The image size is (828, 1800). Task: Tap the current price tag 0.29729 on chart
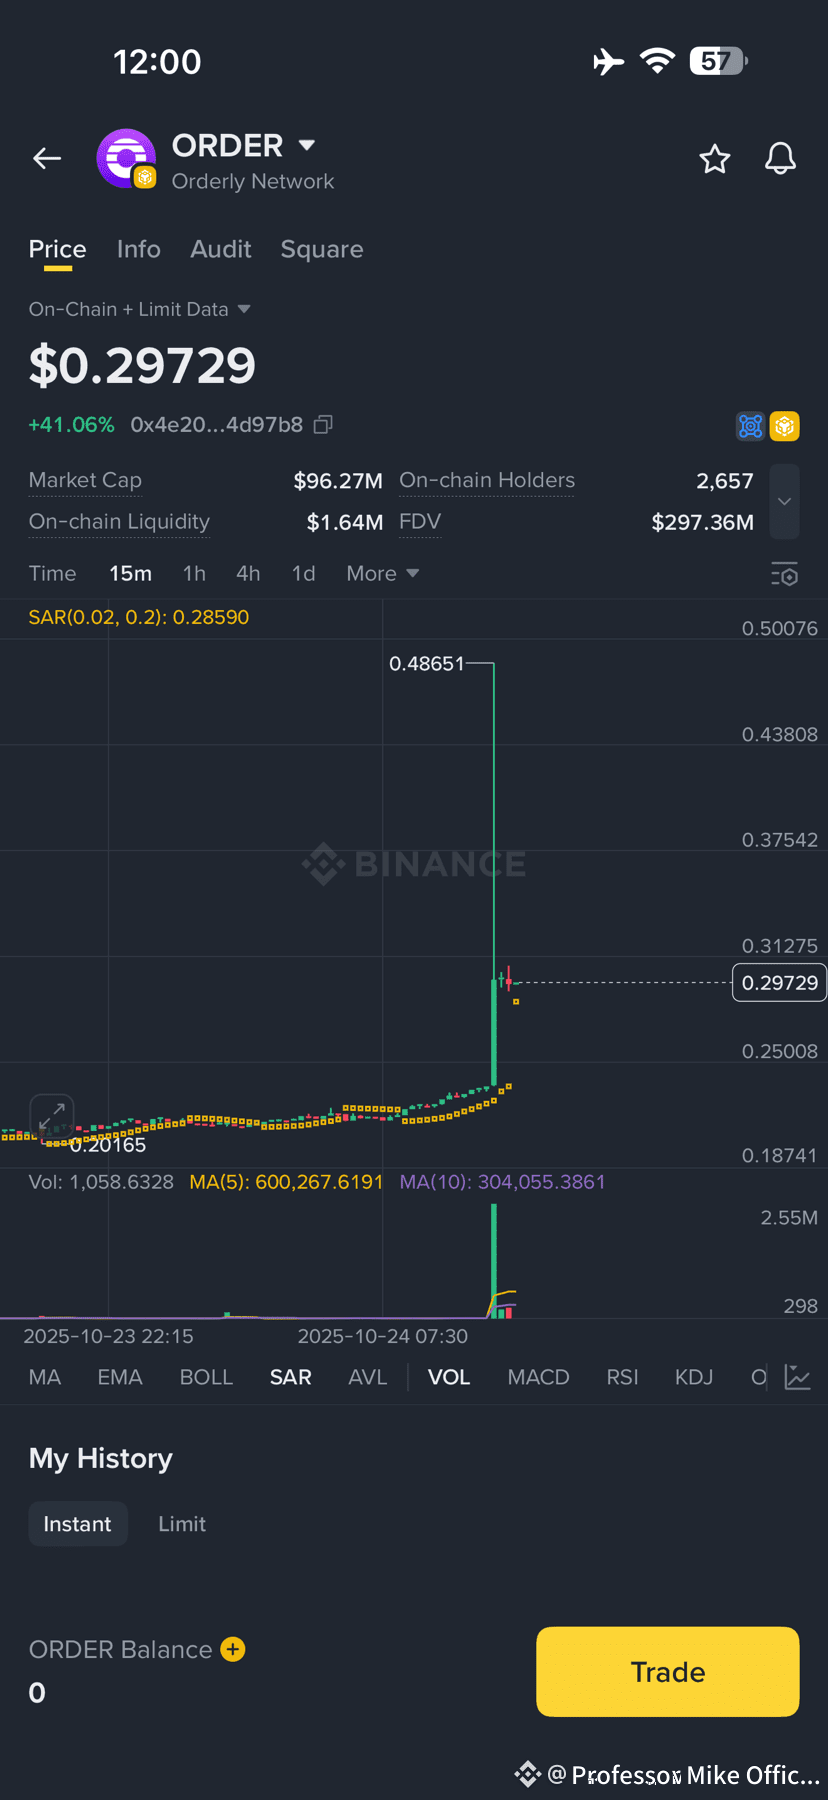780,983
